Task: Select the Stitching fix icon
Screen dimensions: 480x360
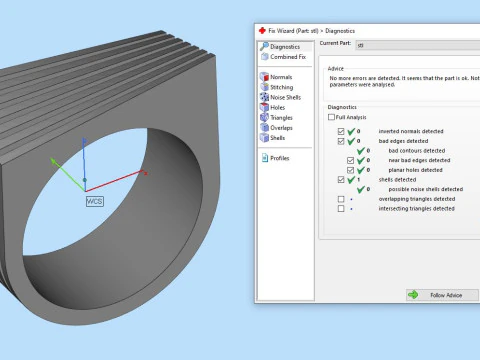Action: (264, 87)
